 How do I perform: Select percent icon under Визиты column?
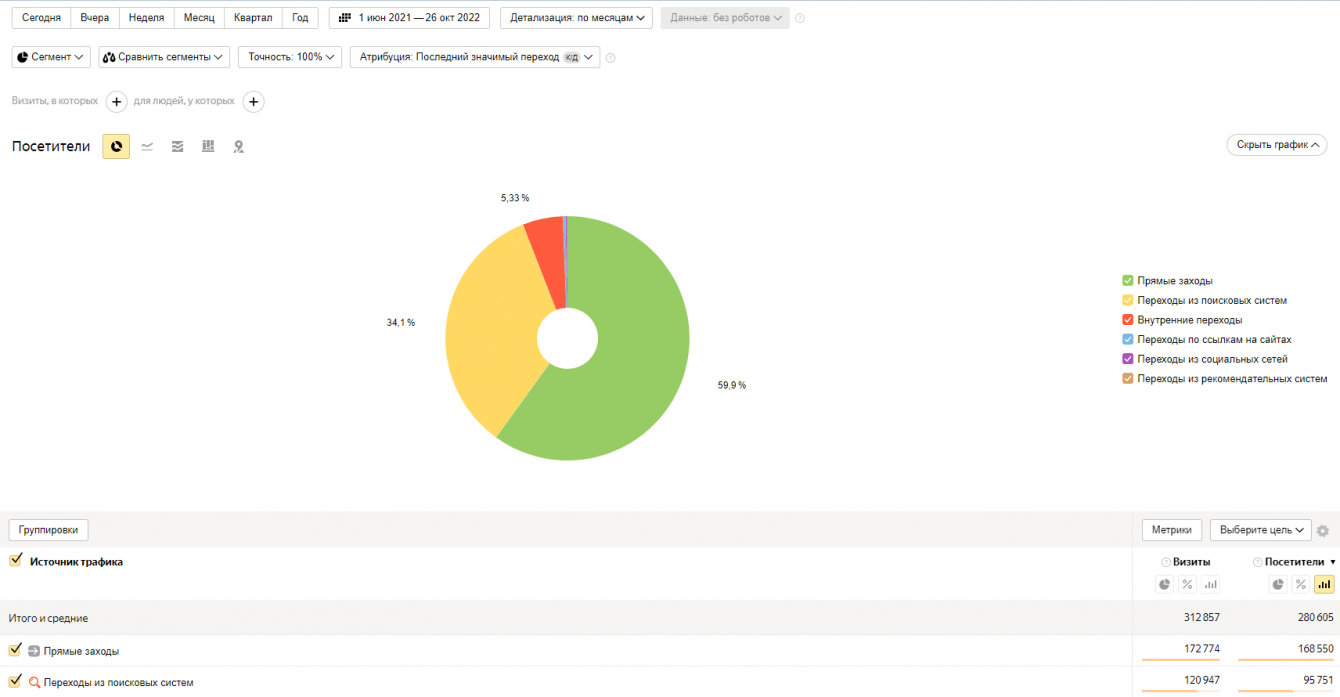pyautogui.click(x=1187, y=584)
